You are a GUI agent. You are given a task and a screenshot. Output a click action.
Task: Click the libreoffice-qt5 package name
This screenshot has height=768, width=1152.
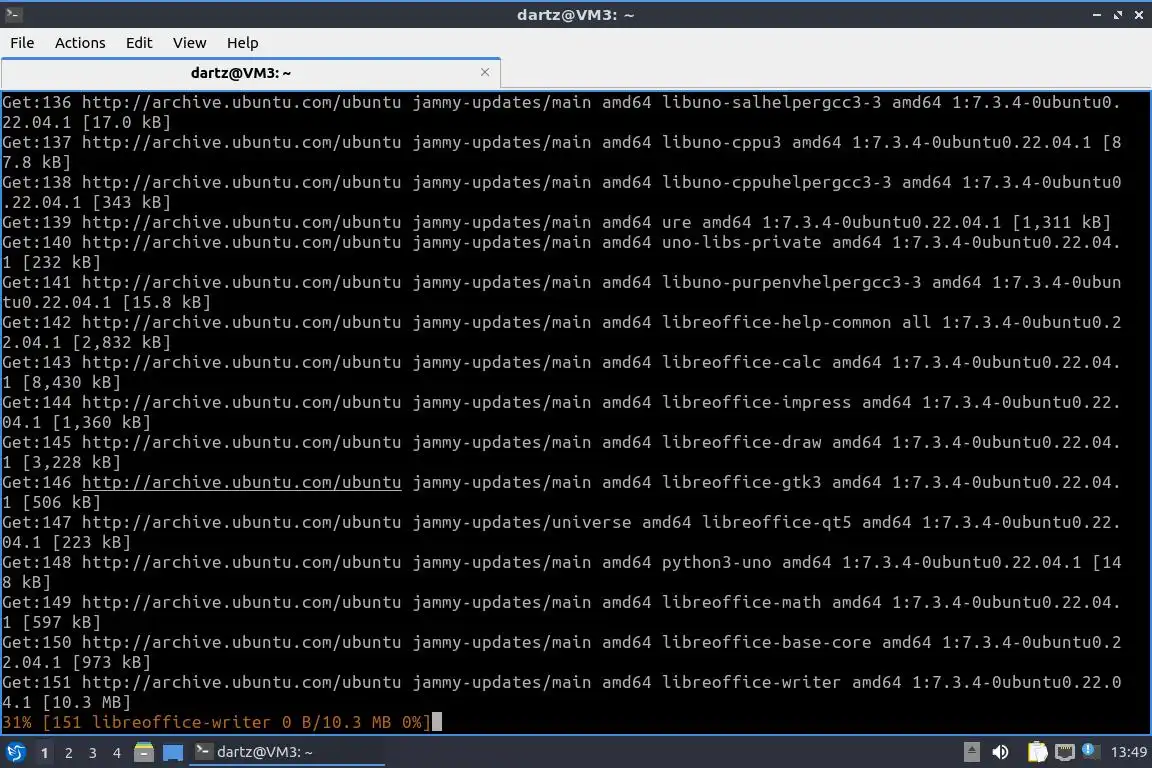[x=777, y=523]
